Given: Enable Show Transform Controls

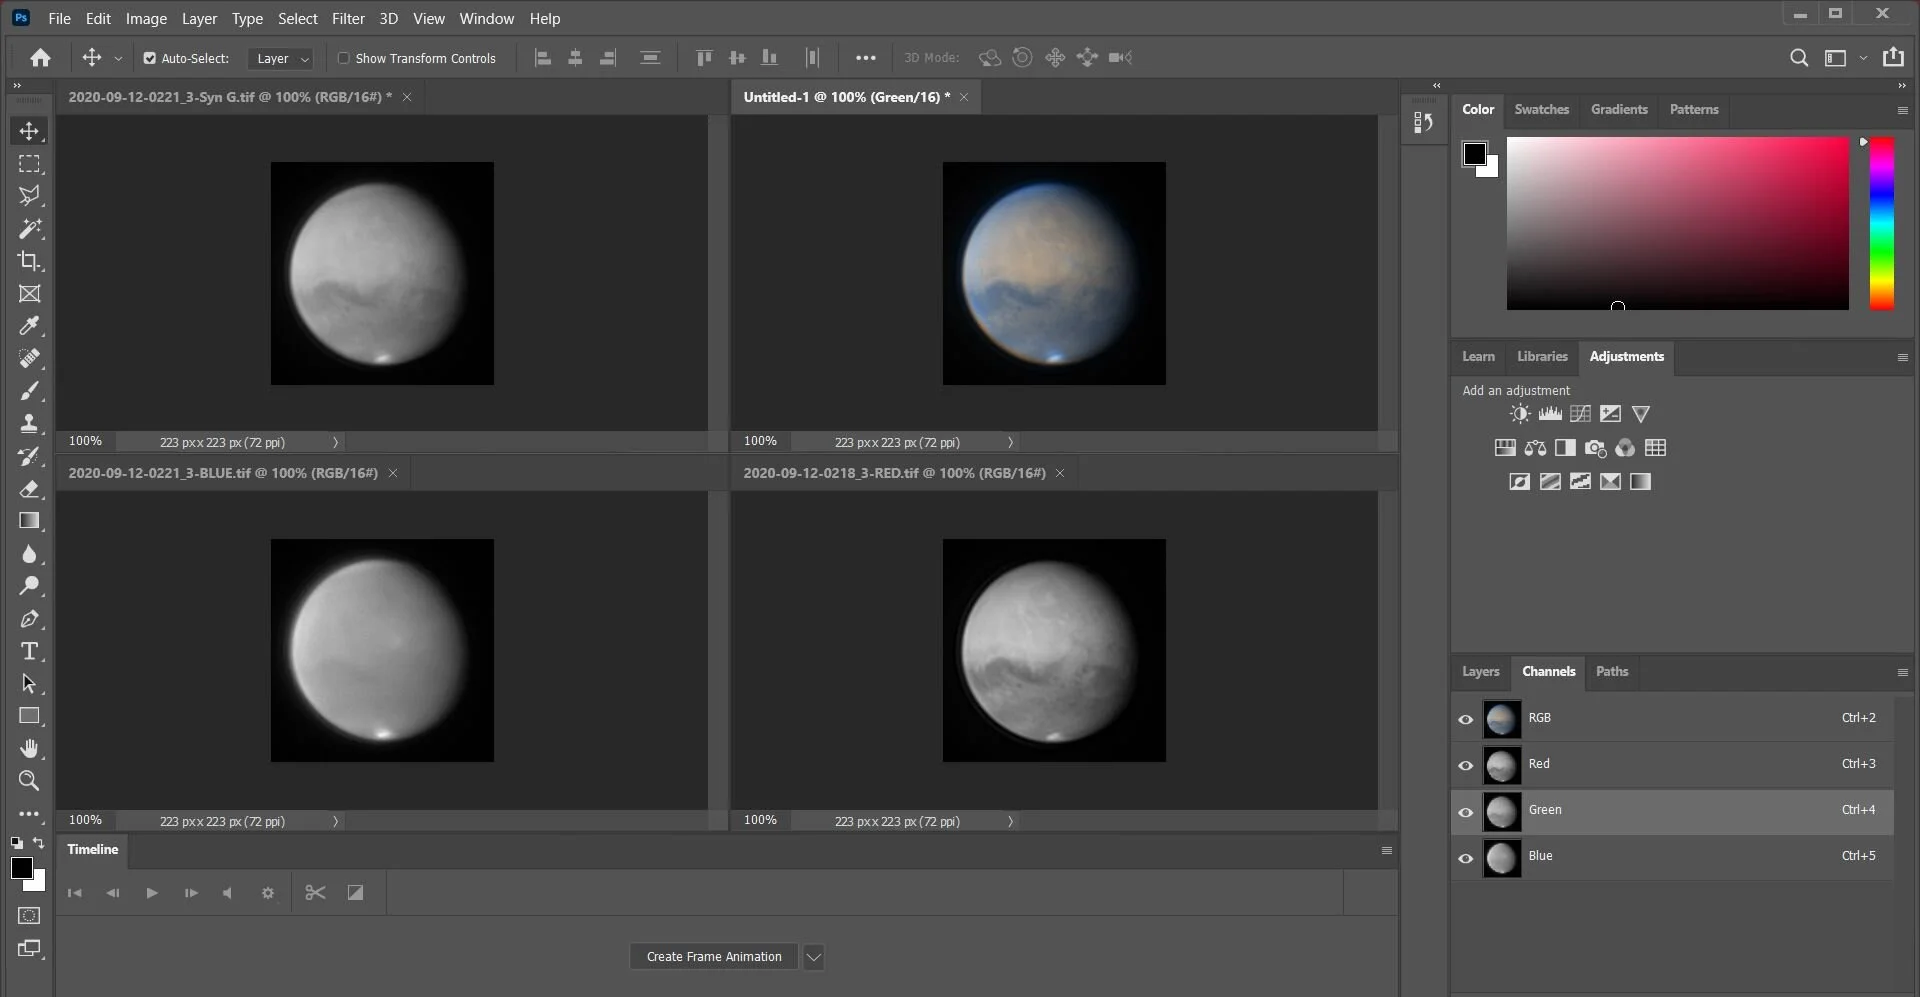Looking at the screenshot, I should click(x=344, y=58).
